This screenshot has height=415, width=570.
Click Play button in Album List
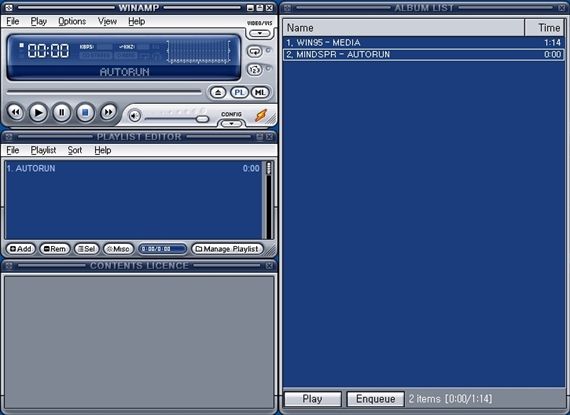(x=313, y=399)
